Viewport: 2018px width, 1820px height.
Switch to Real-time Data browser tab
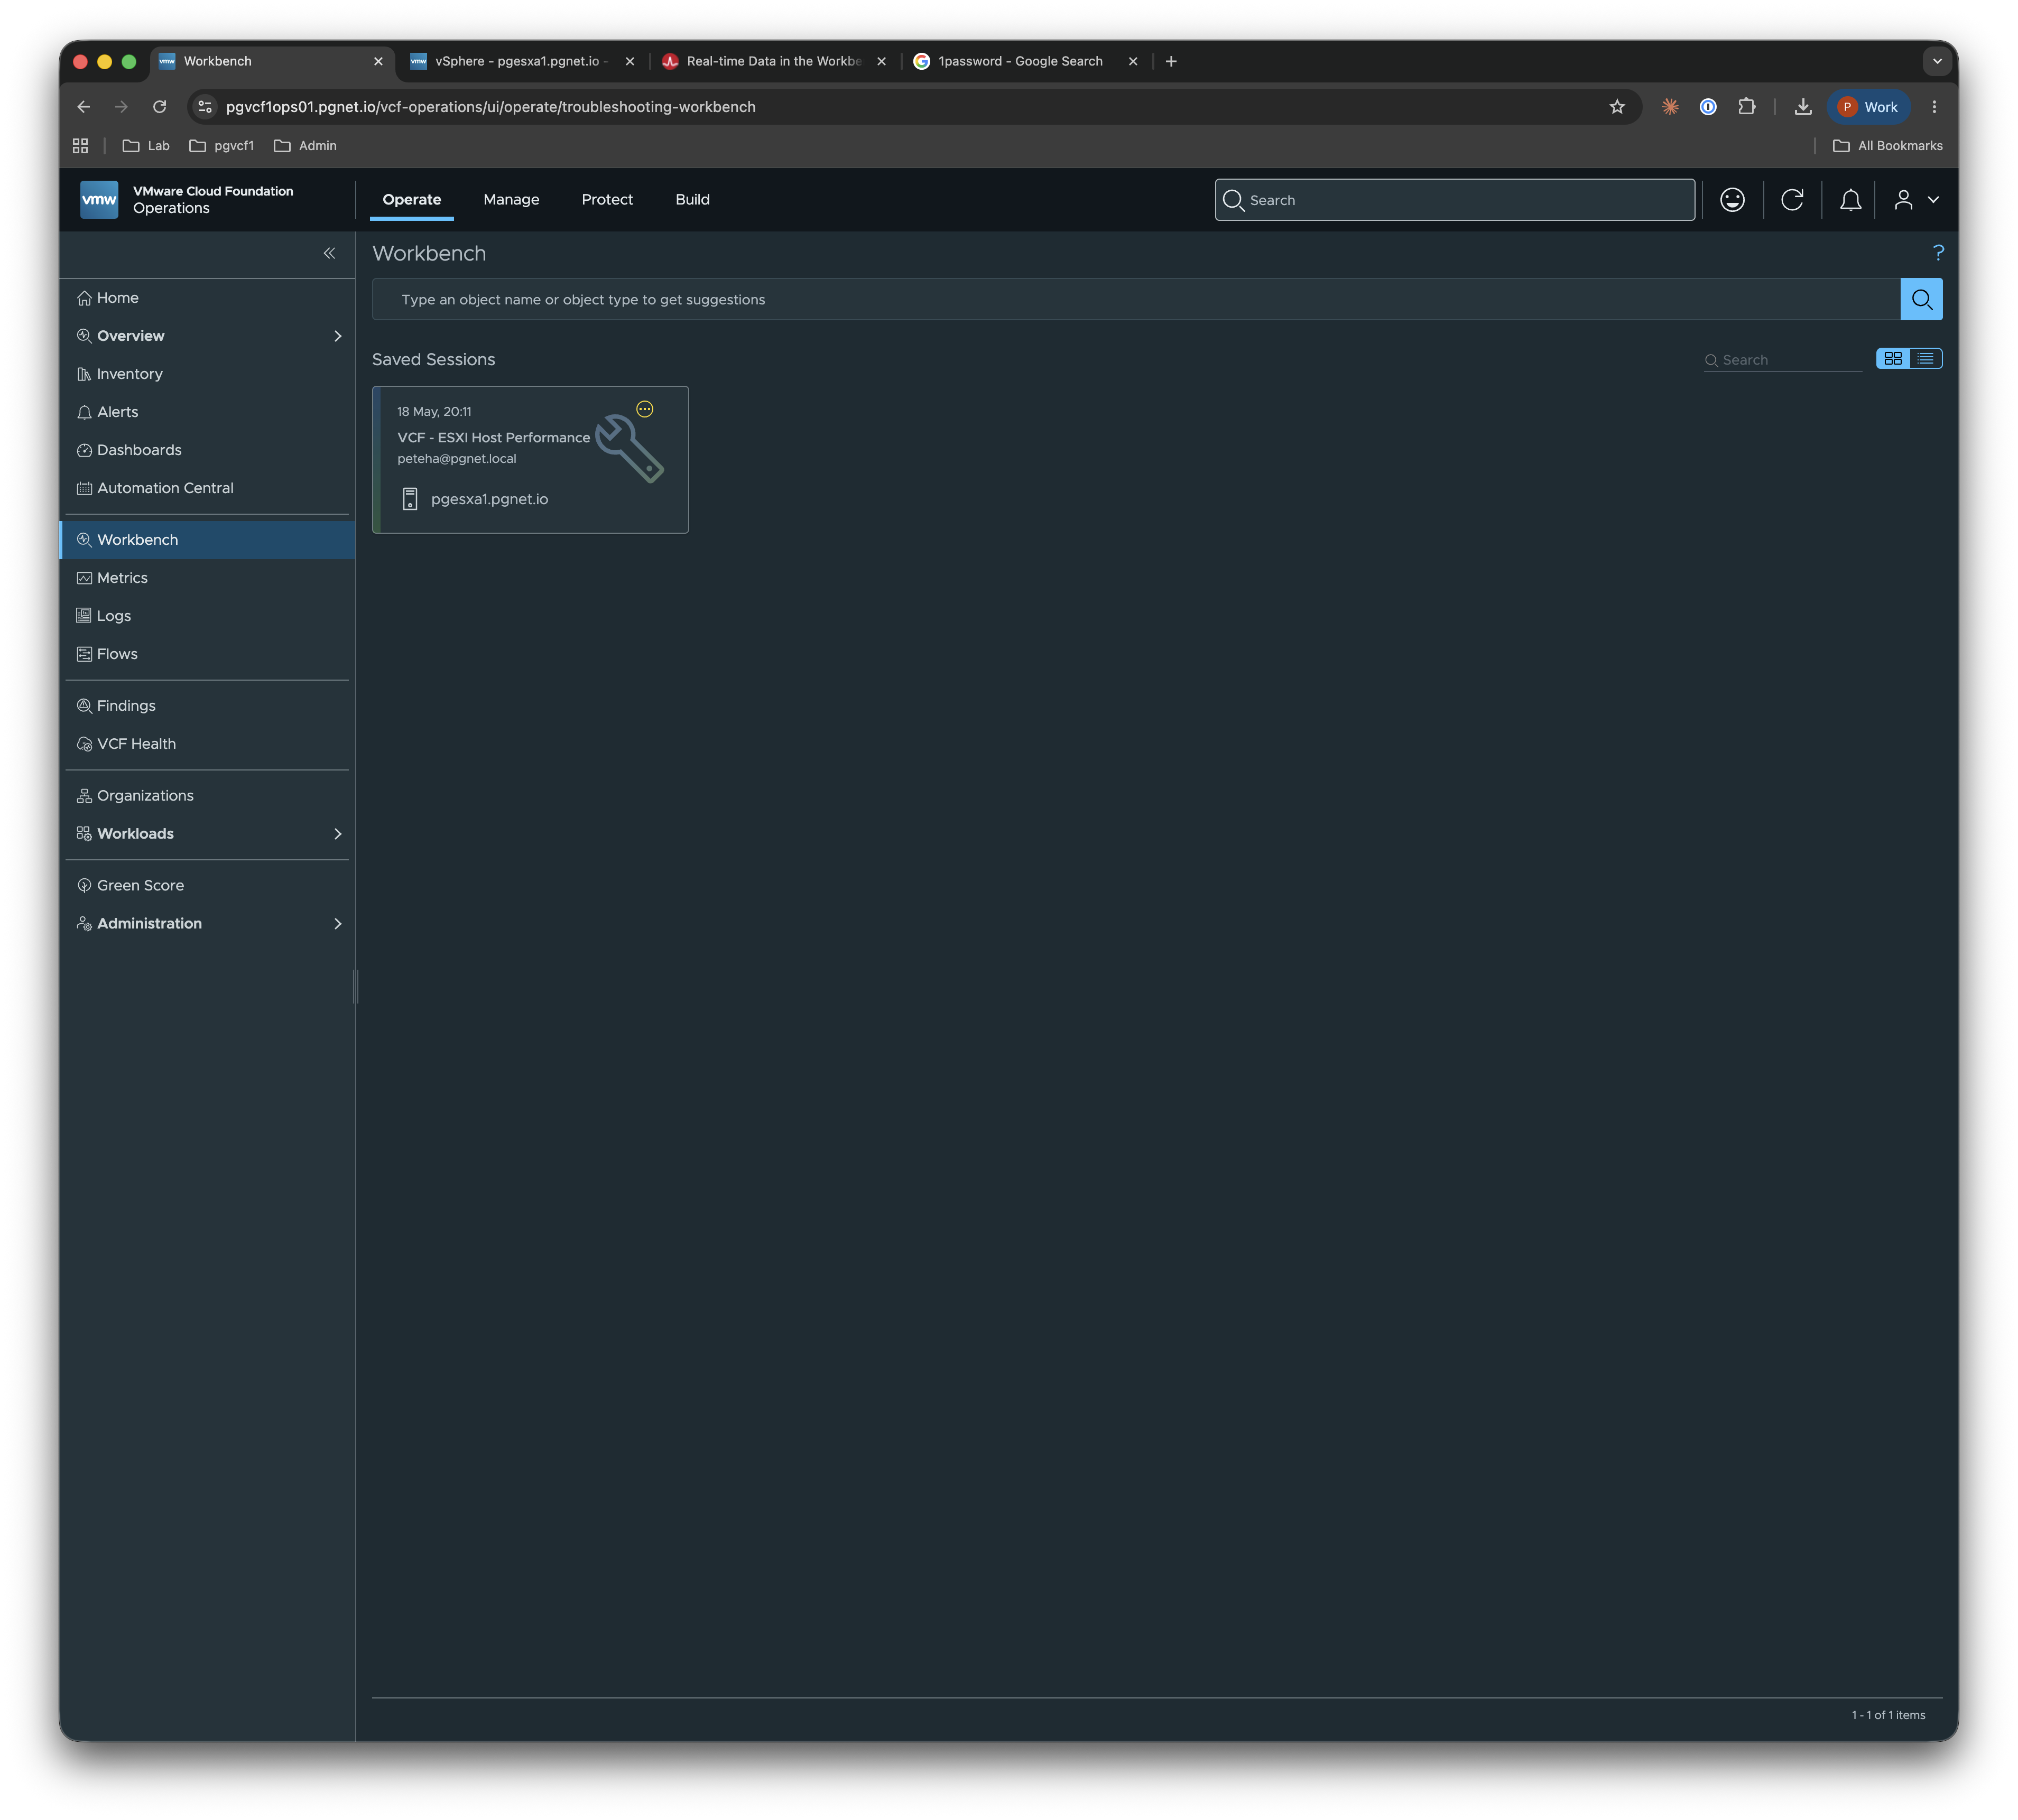(774, 61)
